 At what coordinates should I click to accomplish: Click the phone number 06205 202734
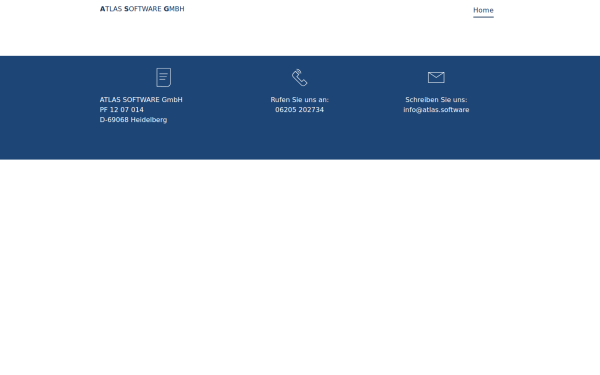pyautogui.click(x=299, y=110)
